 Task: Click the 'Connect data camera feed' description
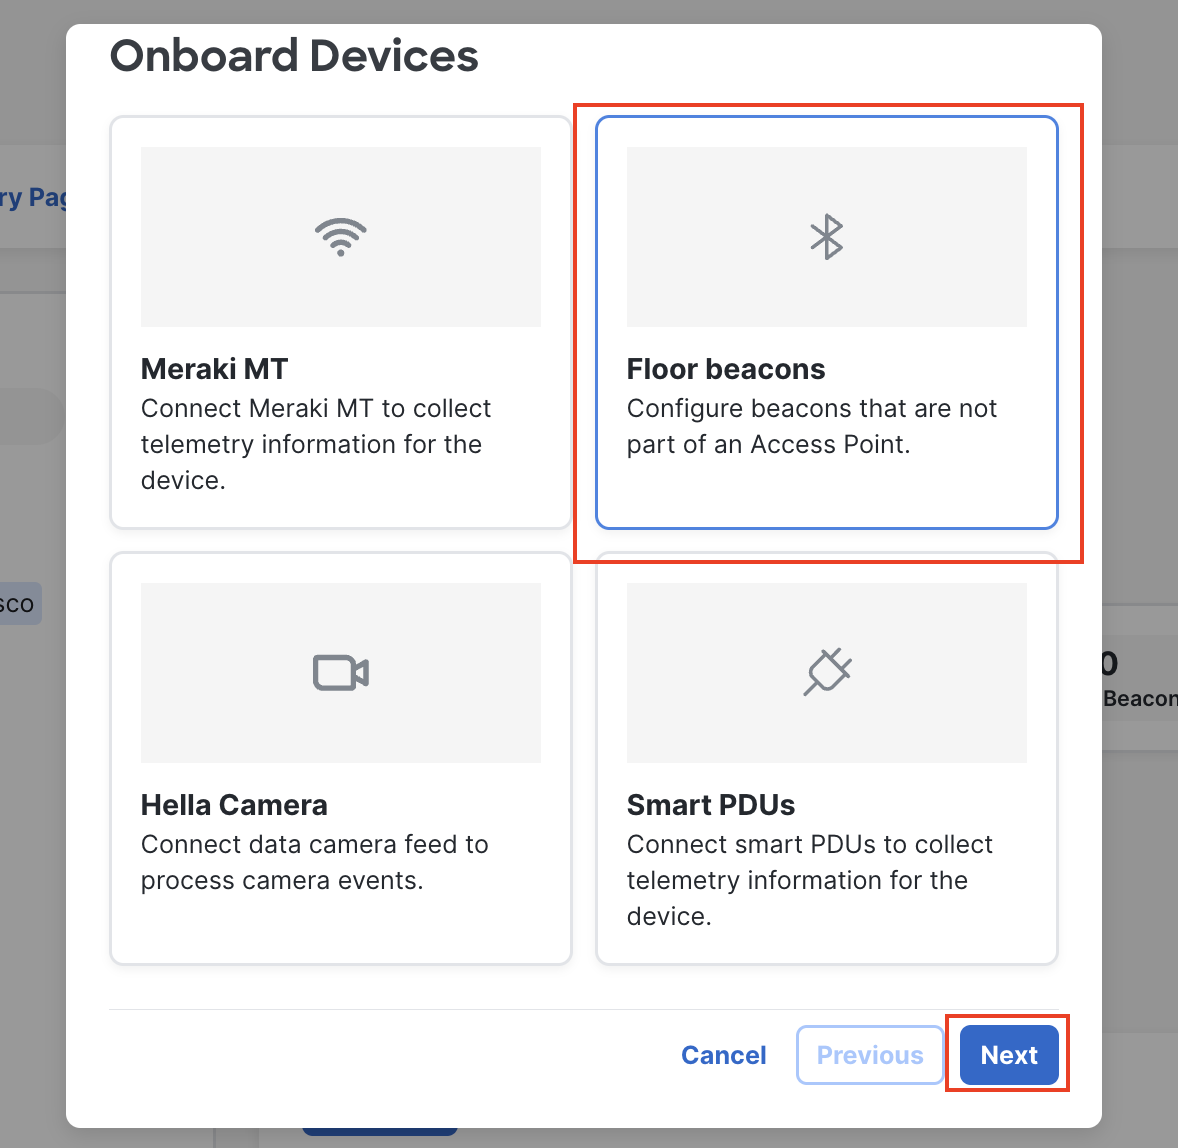[x=314, y=862]
